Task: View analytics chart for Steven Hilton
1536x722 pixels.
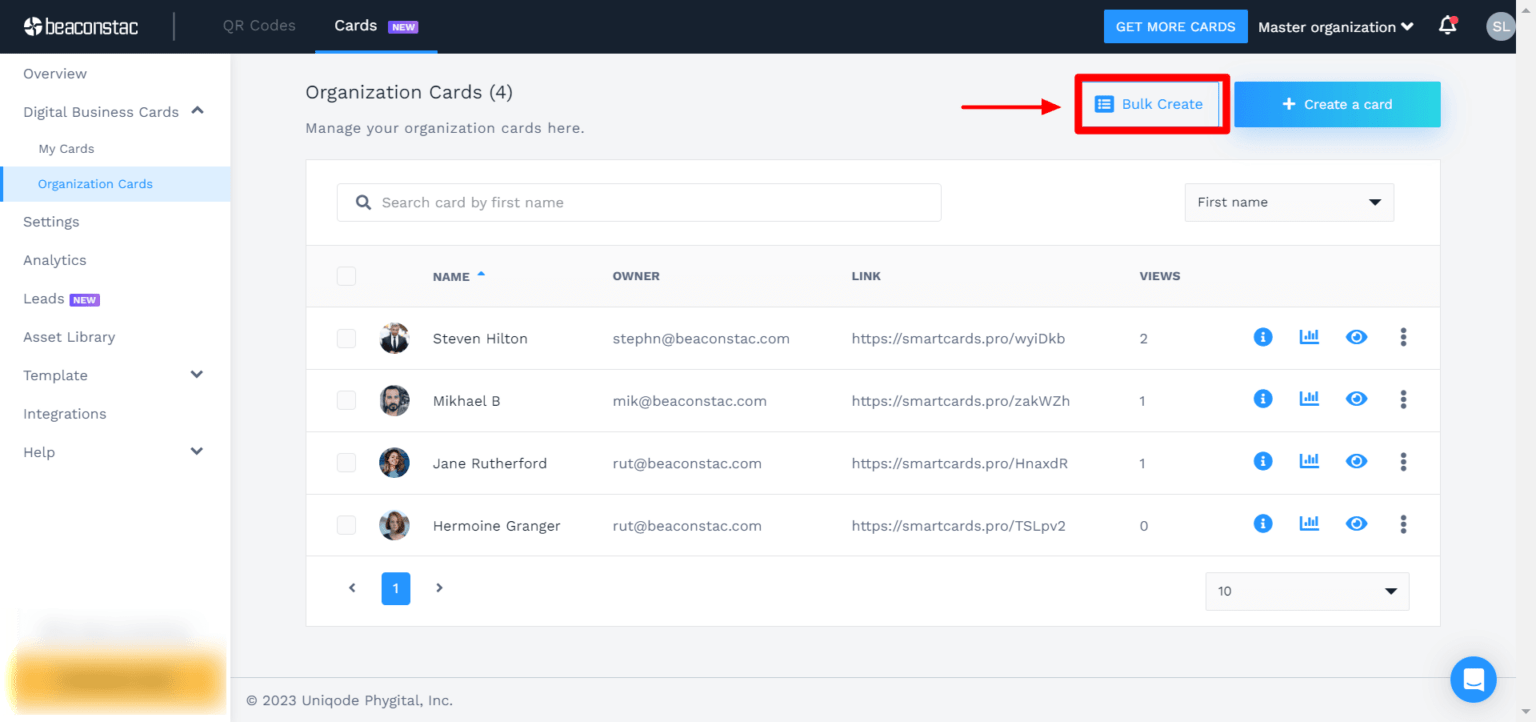Action: (x=1309, y=337)
